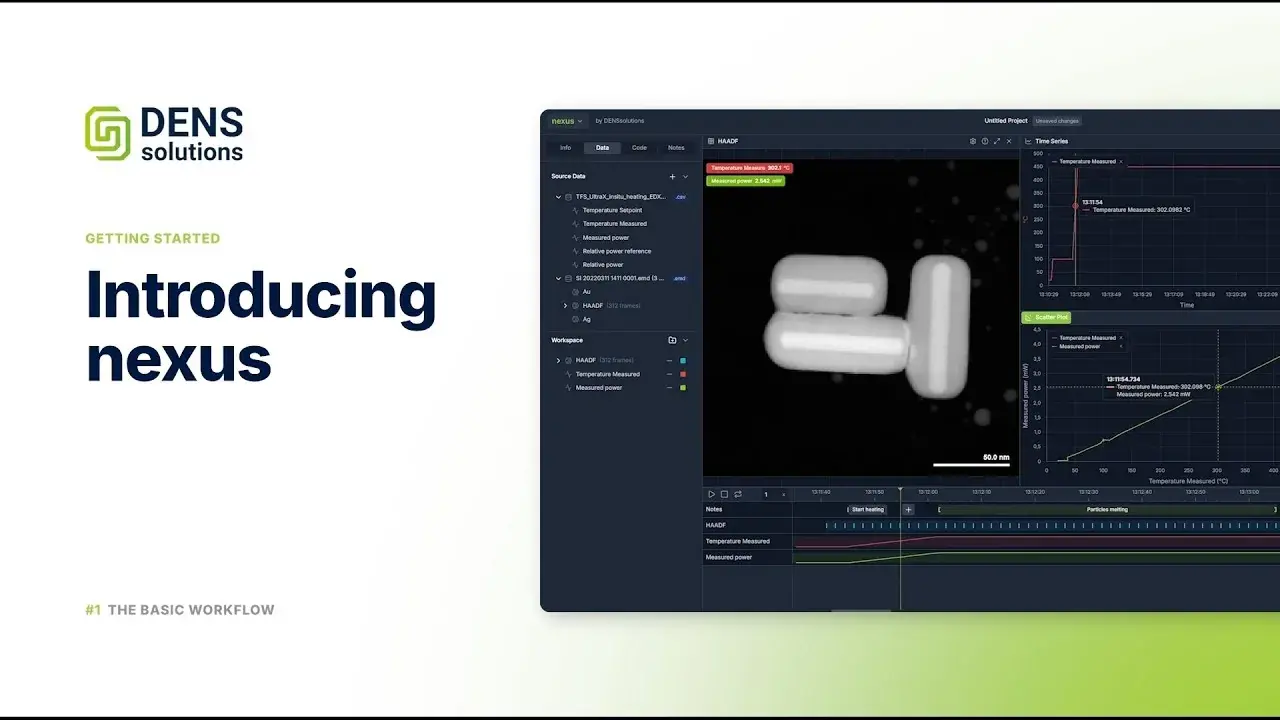Click the green Measured power overlay badge
Viewport: 1280px width, 720px height.
[x=746, y=181]
